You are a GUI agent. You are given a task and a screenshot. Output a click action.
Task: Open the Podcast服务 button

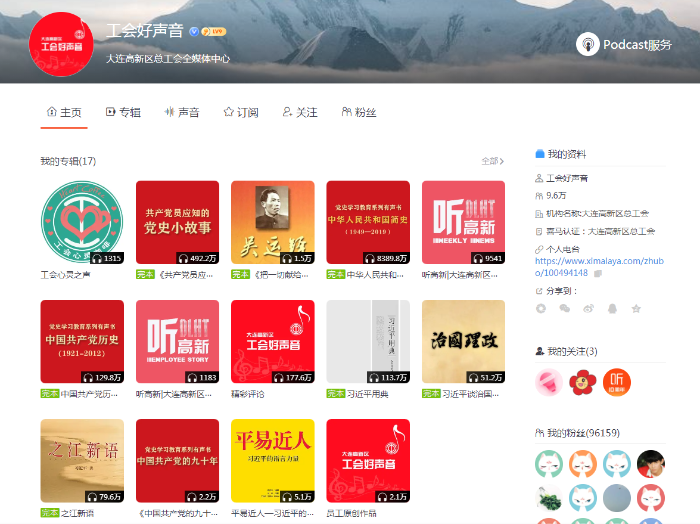(x=624, y=44)
